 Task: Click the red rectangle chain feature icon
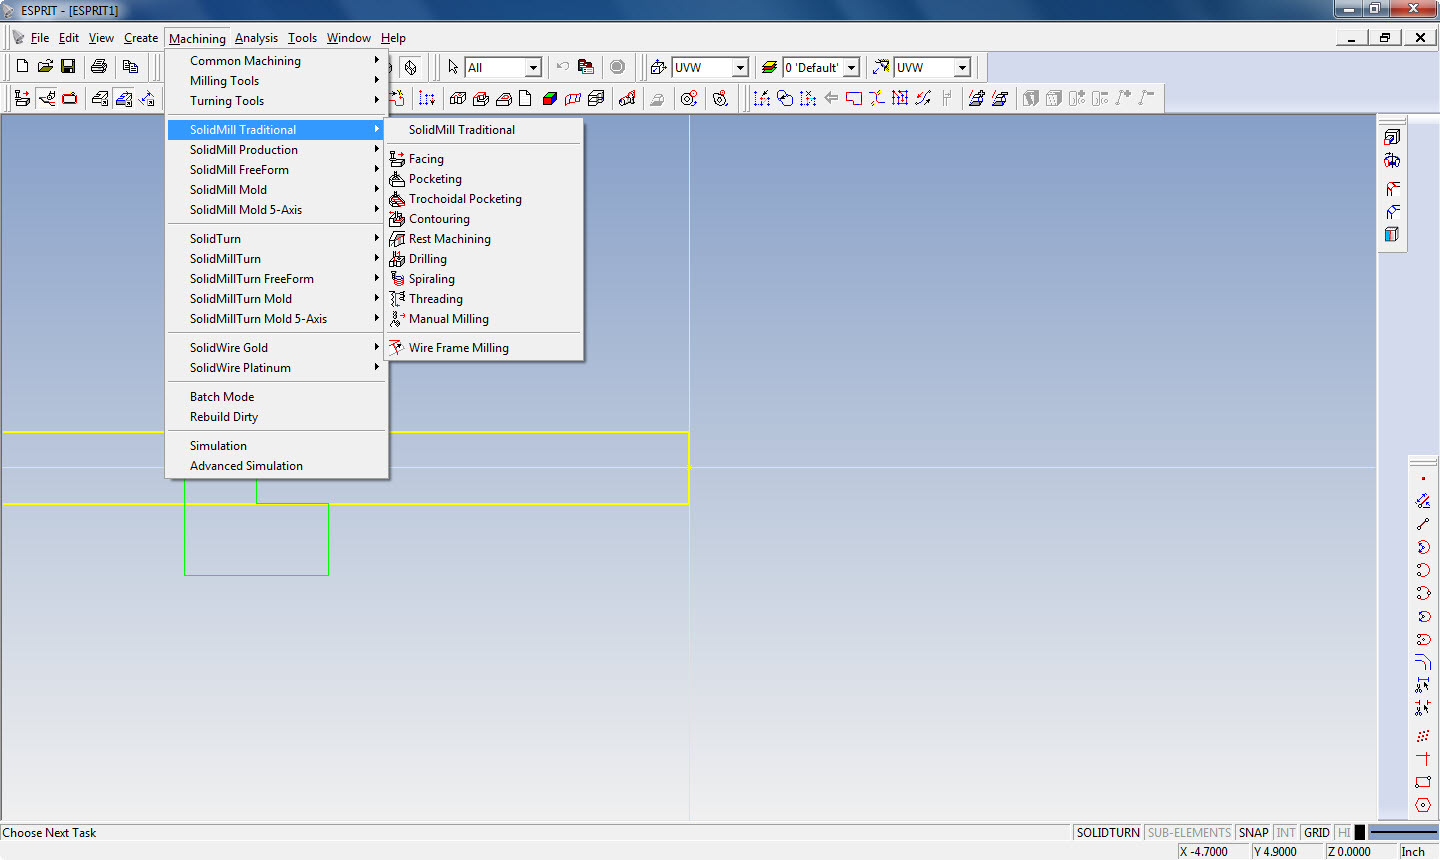point(854,98)
